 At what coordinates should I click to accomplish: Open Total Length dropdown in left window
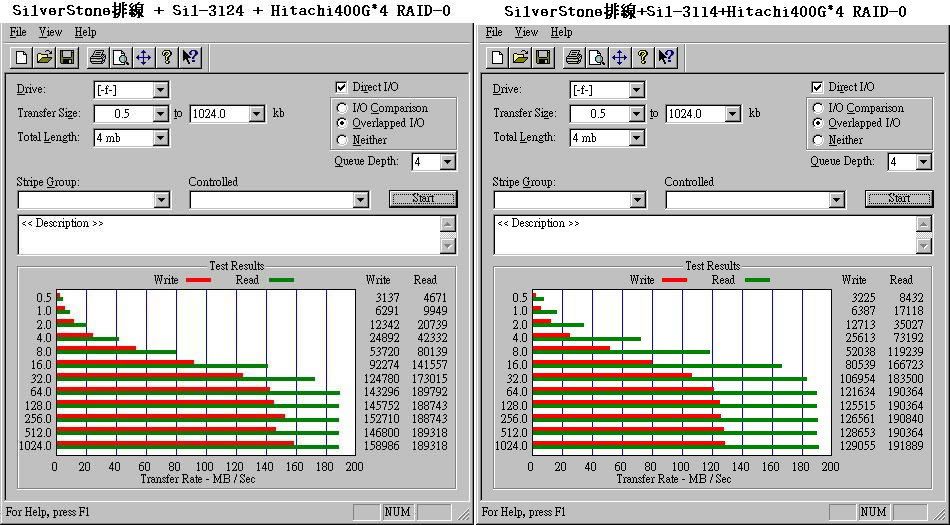[x=161, y=138]
